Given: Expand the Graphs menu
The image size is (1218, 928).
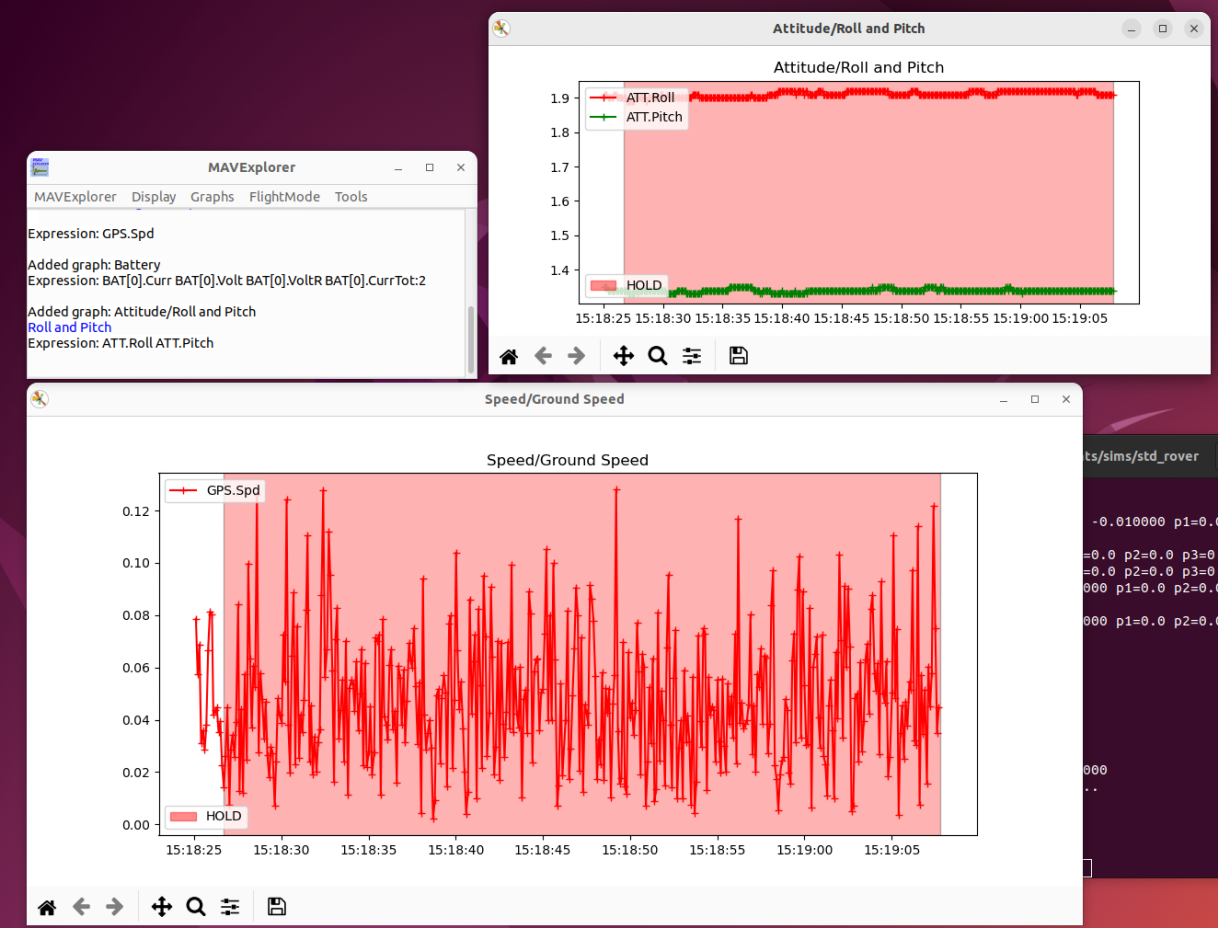Looking at the screenshot, I should pos(212,197).
